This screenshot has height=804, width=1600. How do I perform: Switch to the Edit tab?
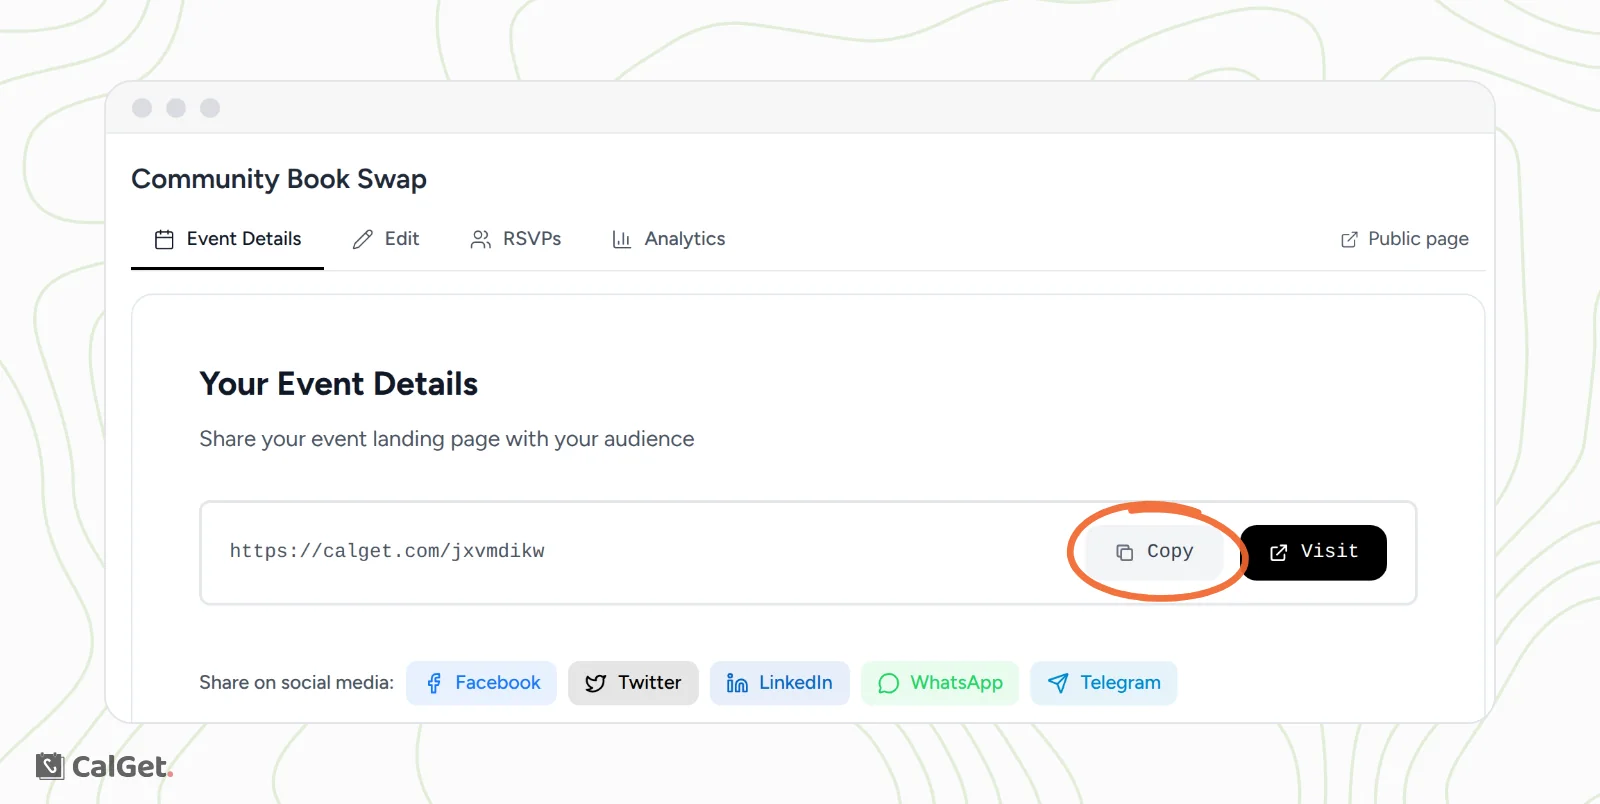386,239
